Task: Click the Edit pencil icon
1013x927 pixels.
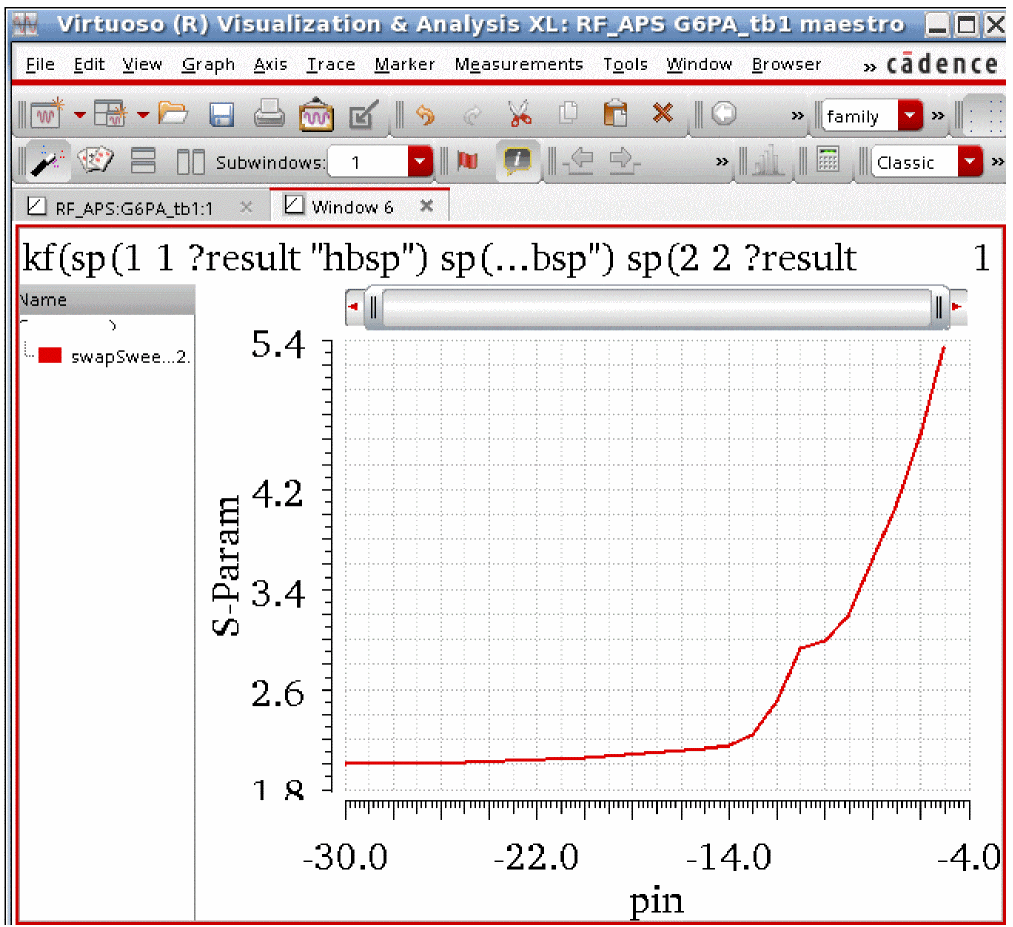Action: (362, 115)
